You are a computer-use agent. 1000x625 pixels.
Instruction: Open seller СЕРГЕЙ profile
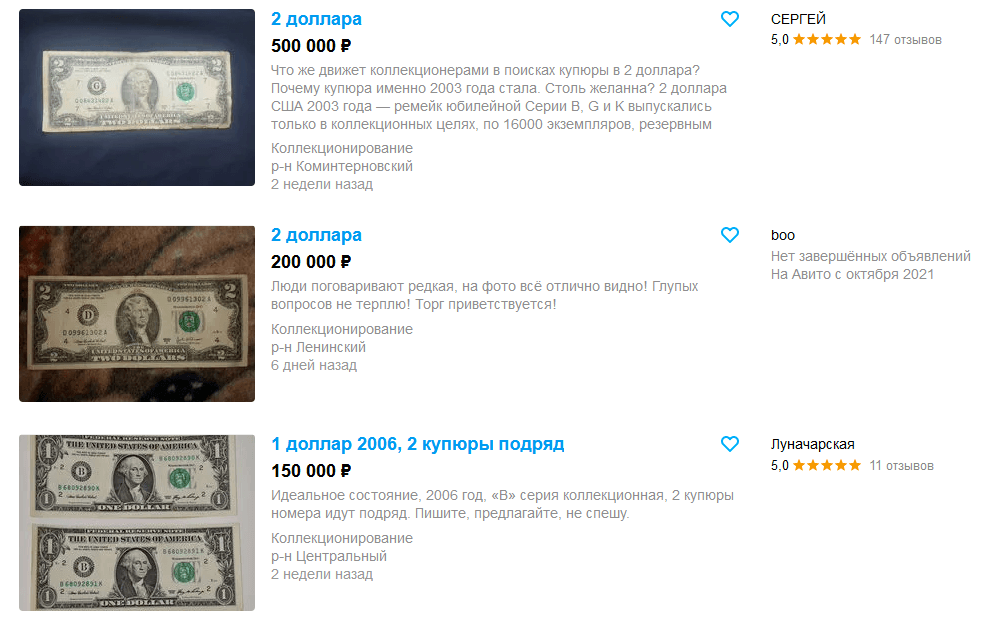(x=798, y=19)
